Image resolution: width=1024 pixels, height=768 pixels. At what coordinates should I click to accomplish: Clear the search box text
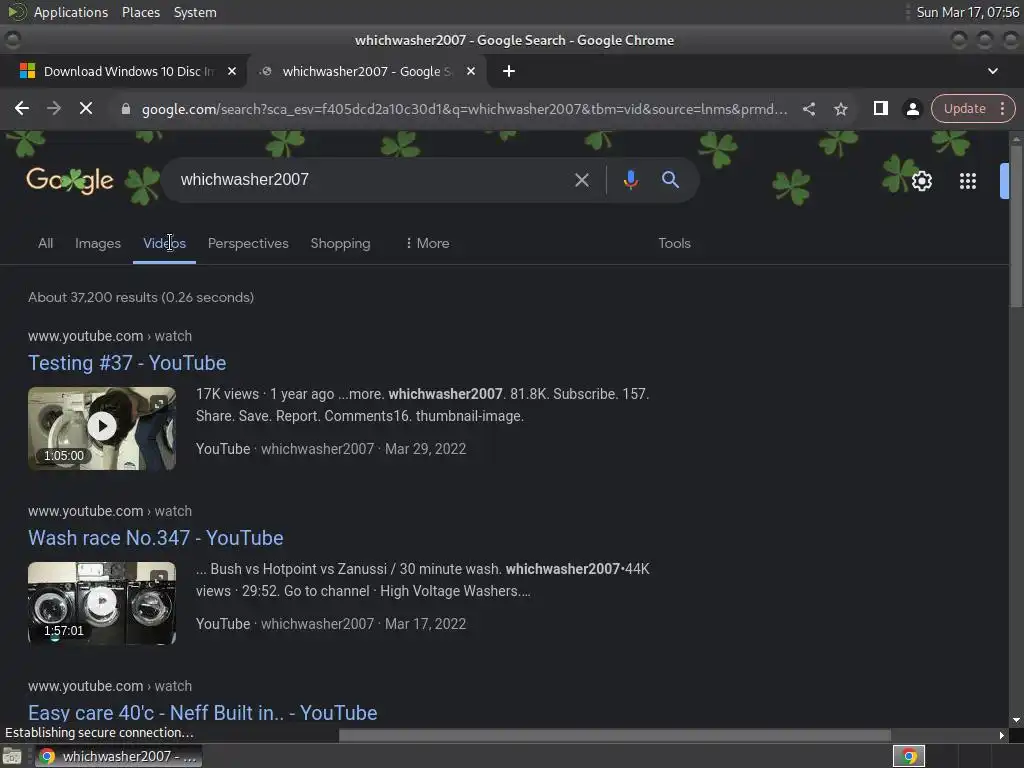(x=581, y=180)
